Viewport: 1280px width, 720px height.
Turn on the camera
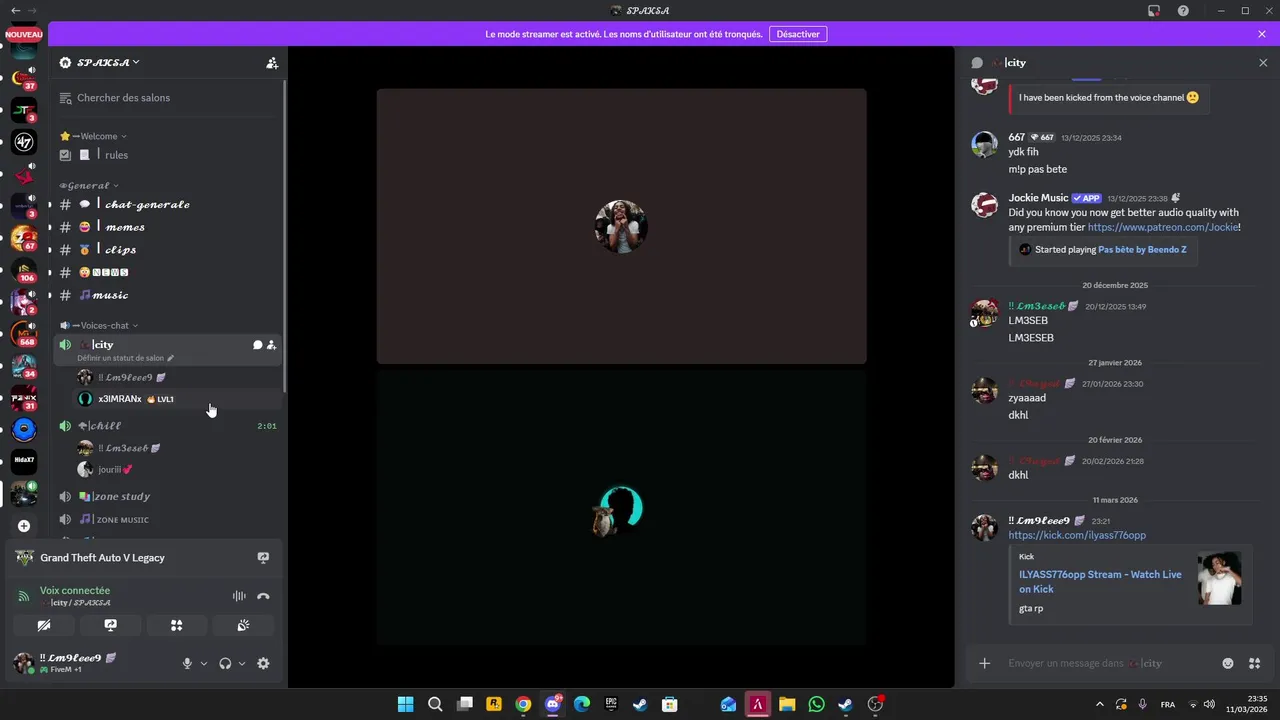[x=44, y=626]
